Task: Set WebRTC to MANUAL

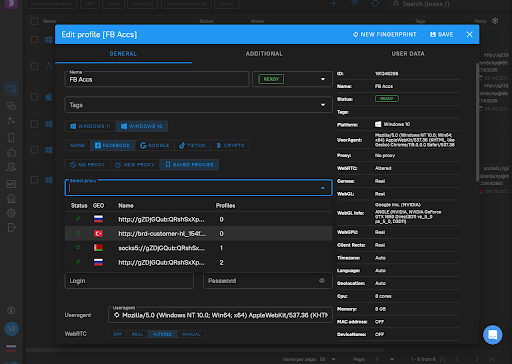Action: point(191,334)
